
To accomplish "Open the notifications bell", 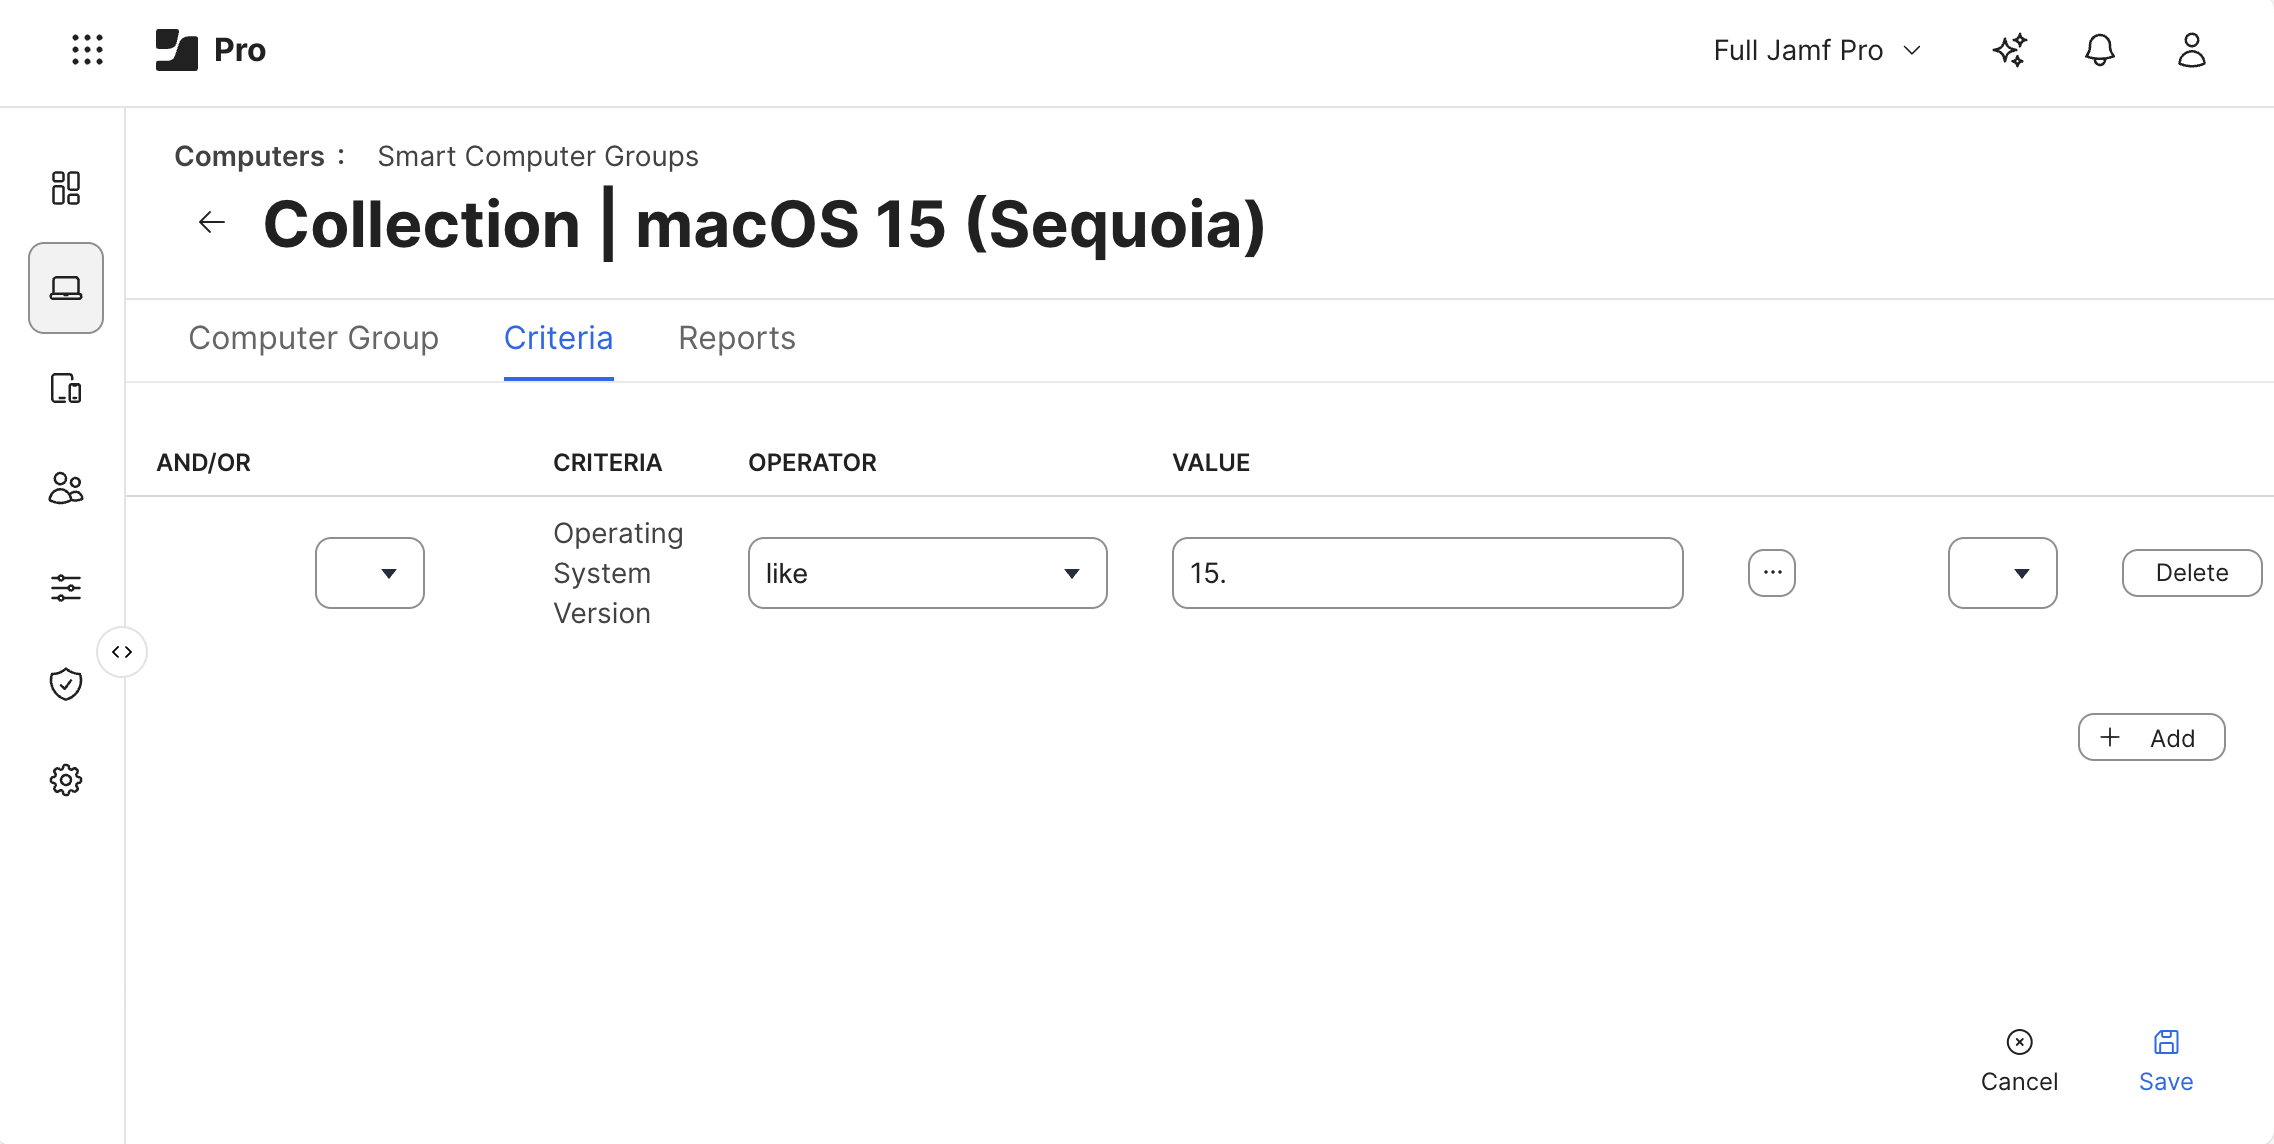I will [2099, 49].
